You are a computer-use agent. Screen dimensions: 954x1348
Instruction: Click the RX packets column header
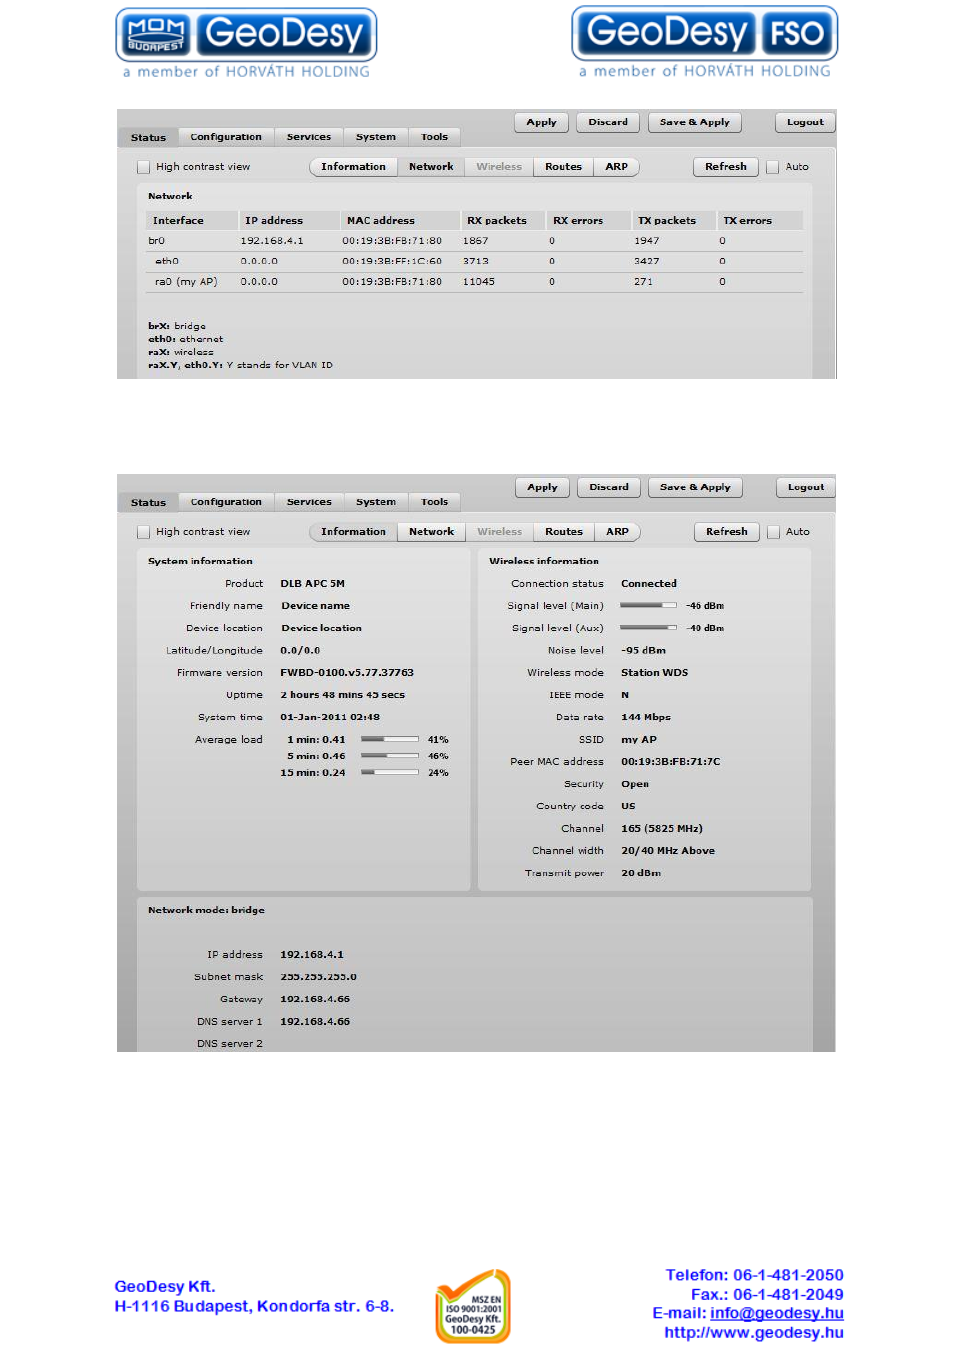tap(497, 220)
